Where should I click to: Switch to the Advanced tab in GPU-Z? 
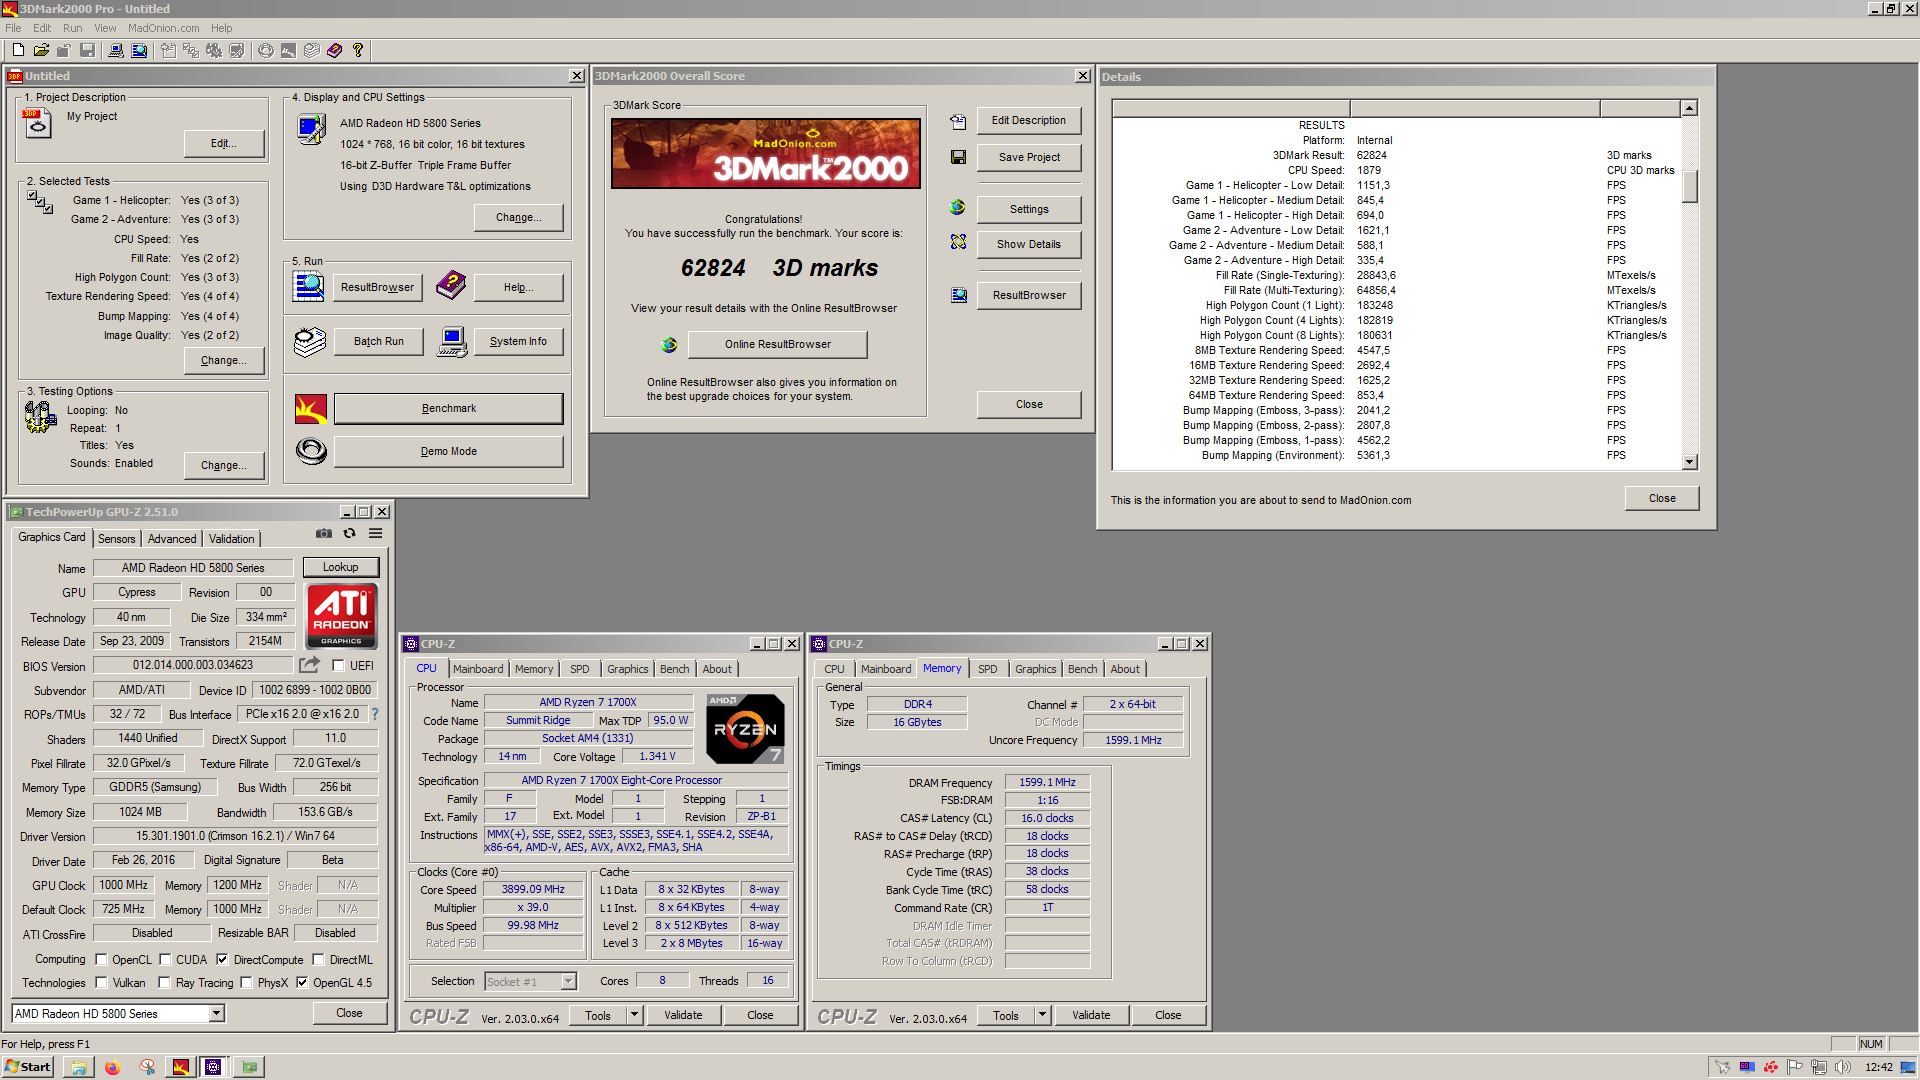click(172, 539)
